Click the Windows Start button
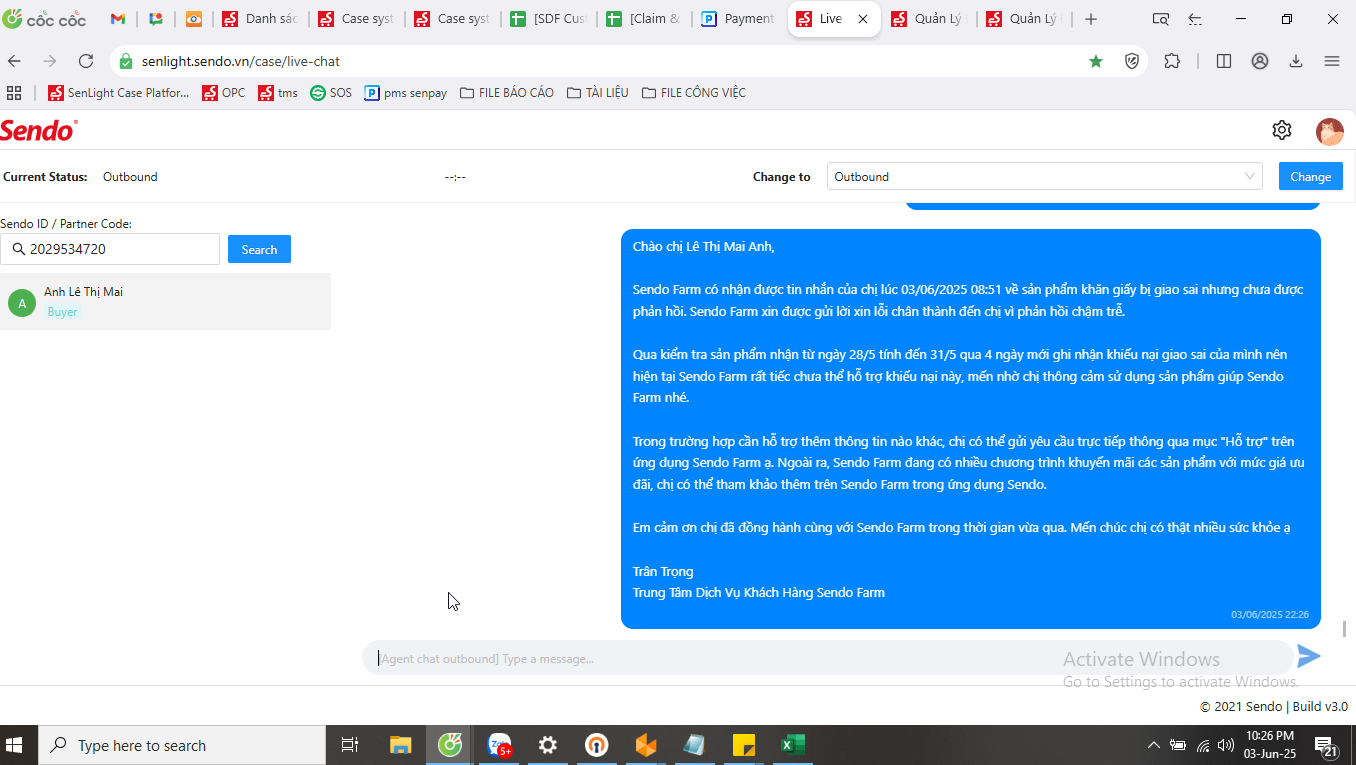Viewport: 1356px width, 765px height. (x=15, y=745)
